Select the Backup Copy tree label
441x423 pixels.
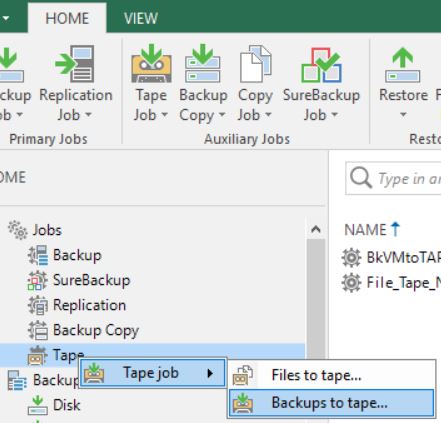pos(96,330)
